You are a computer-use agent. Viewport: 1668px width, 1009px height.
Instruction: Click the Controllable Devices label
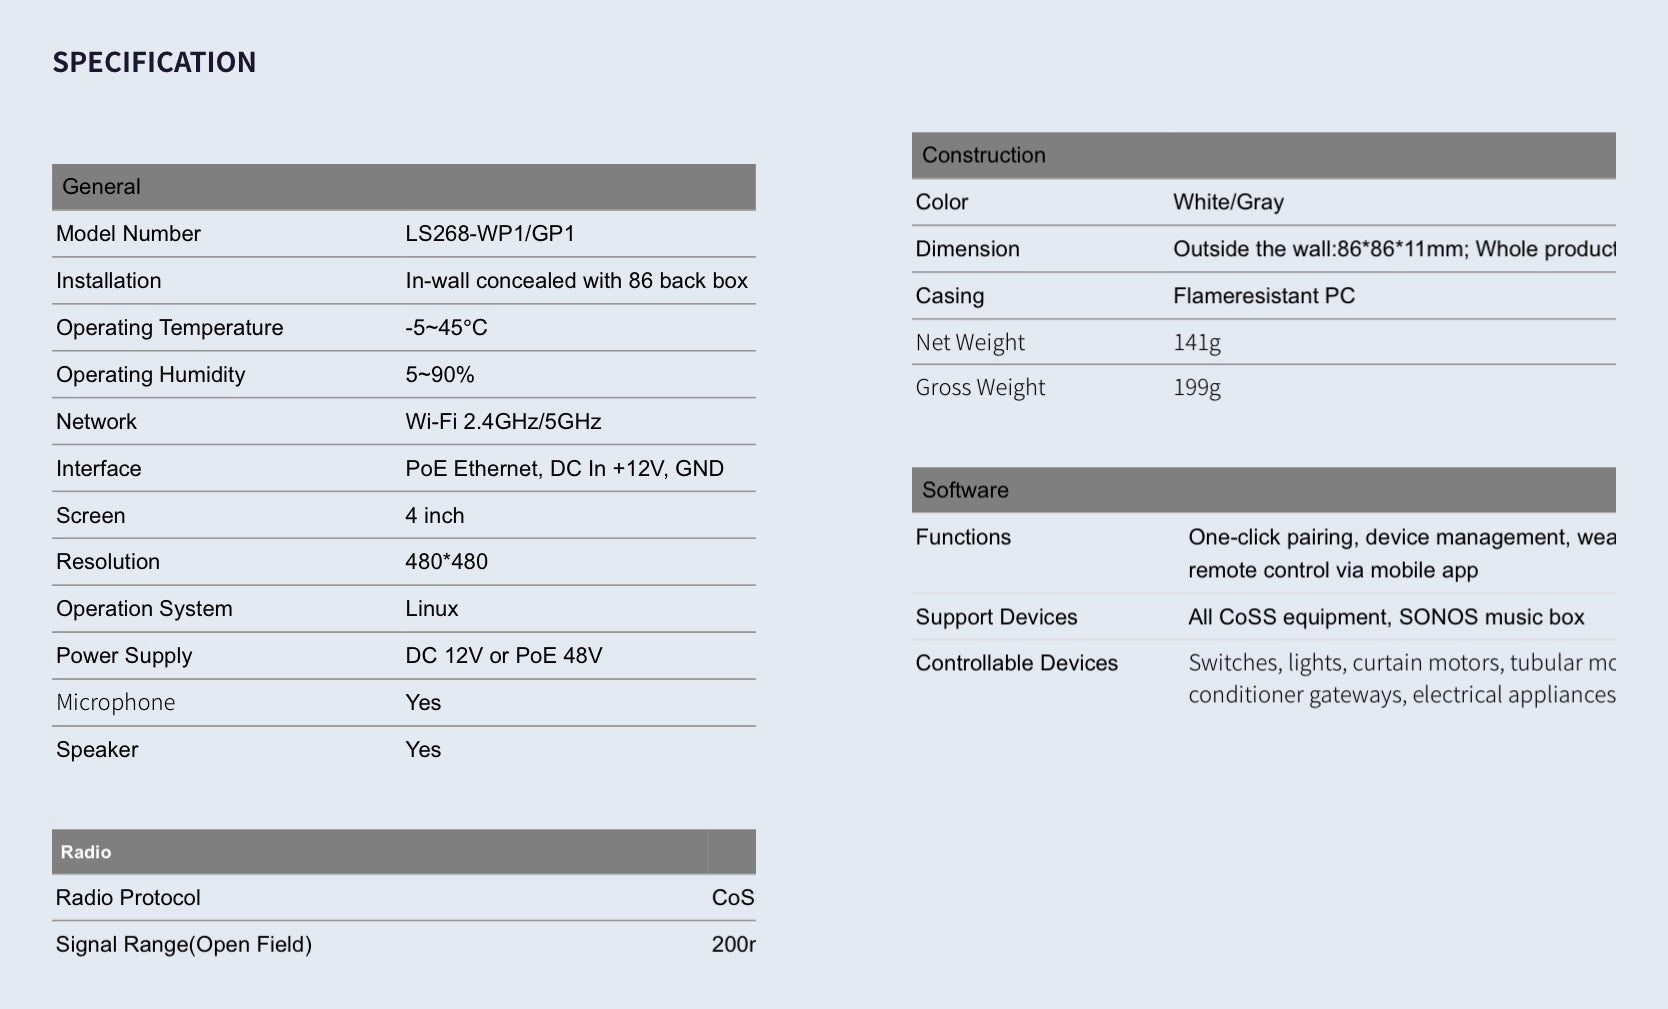pyautogui.click(x=1016, y=663)
